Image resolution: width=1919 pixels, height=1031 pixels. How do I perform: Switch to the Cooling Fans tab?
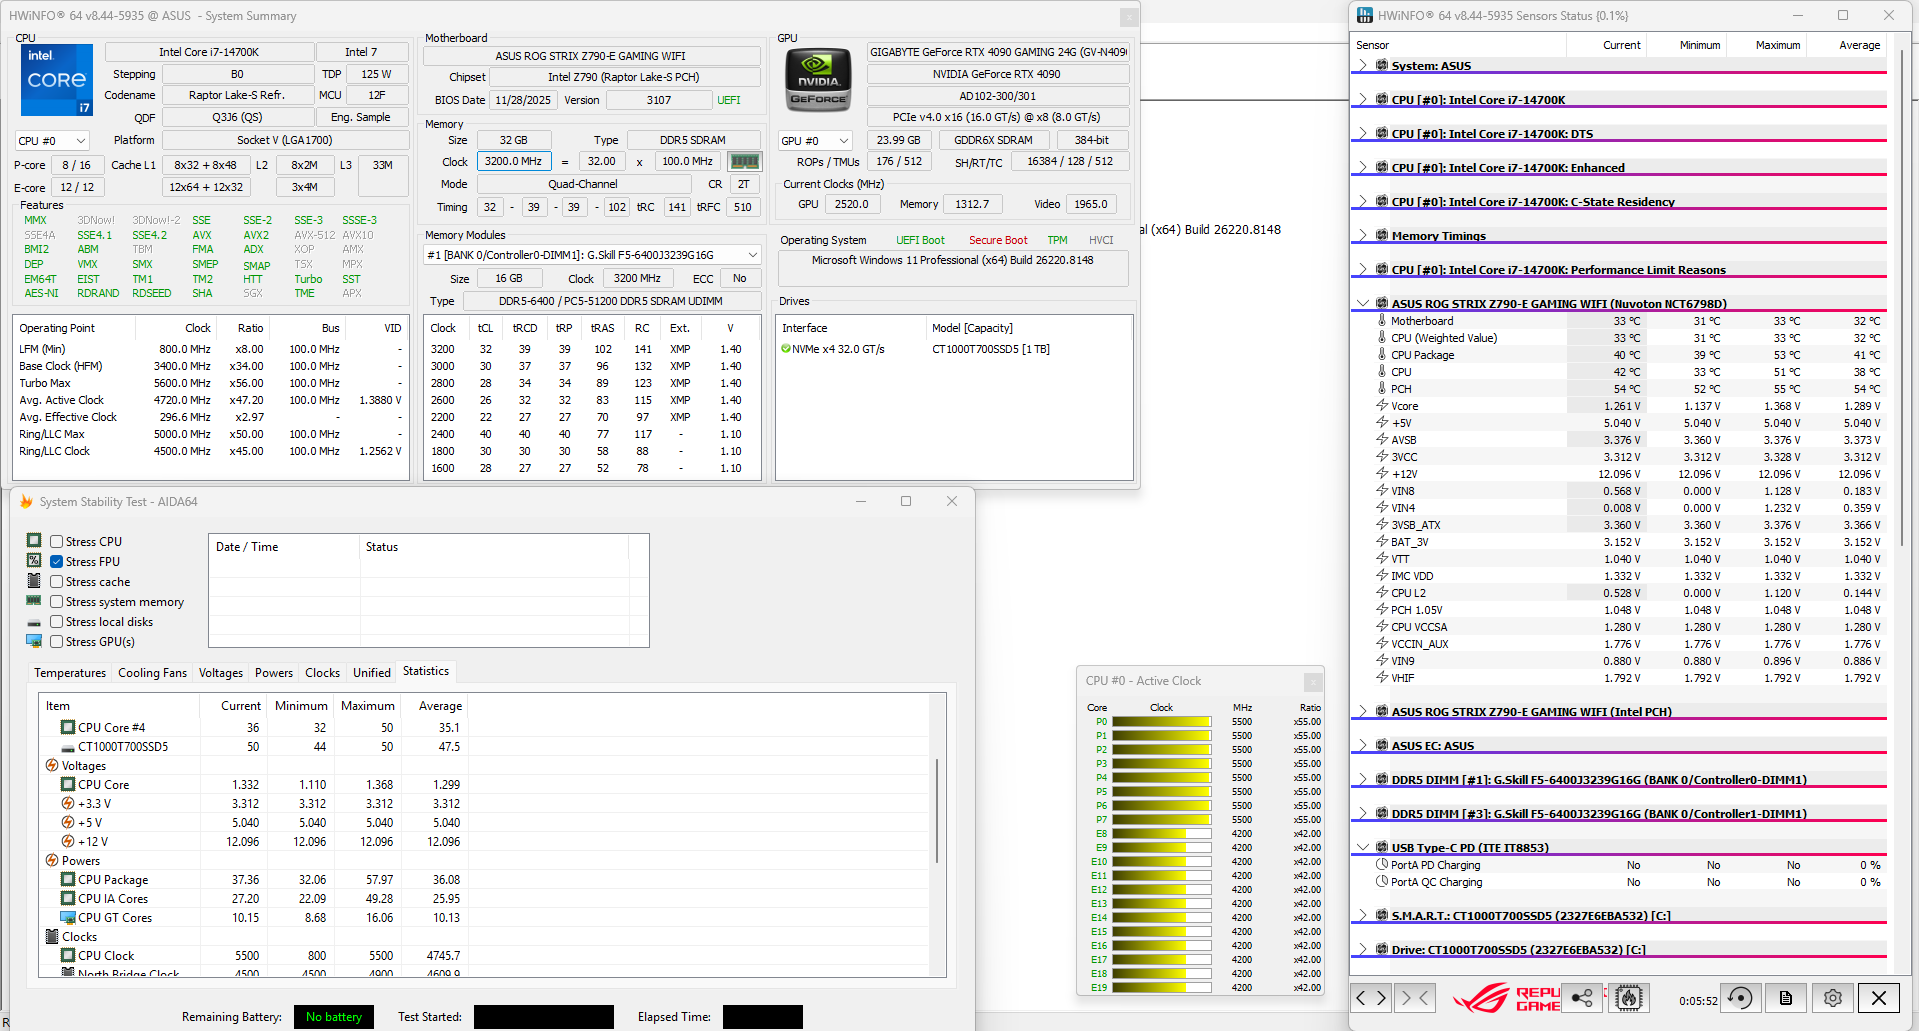[152, 673]
